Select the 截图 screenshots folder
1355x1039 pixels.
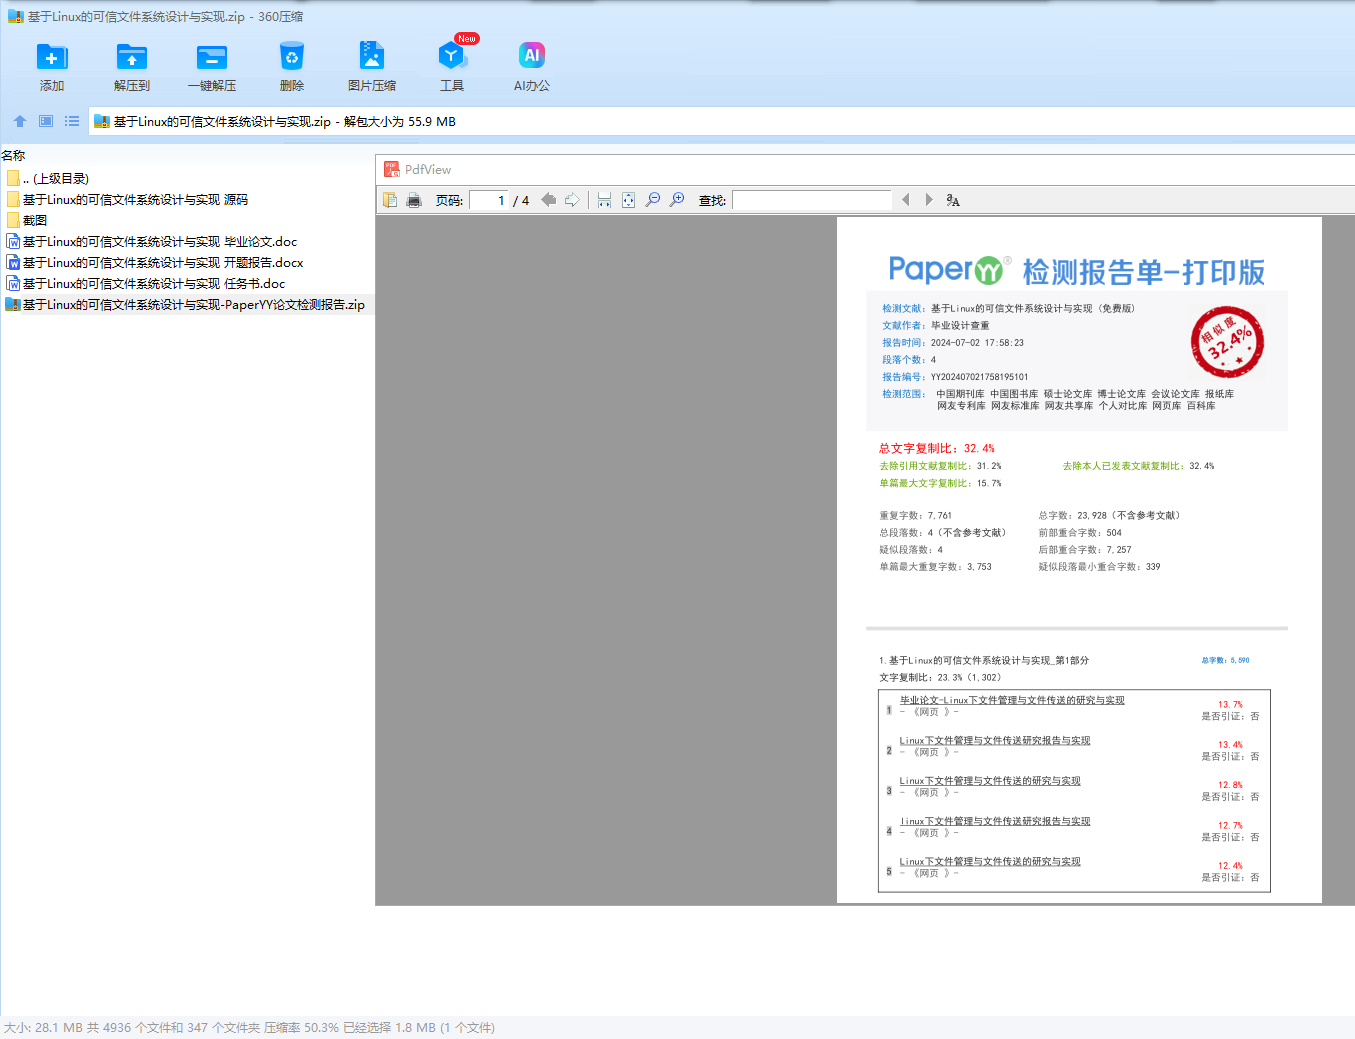pyautogui.click(x=27, y=220)
